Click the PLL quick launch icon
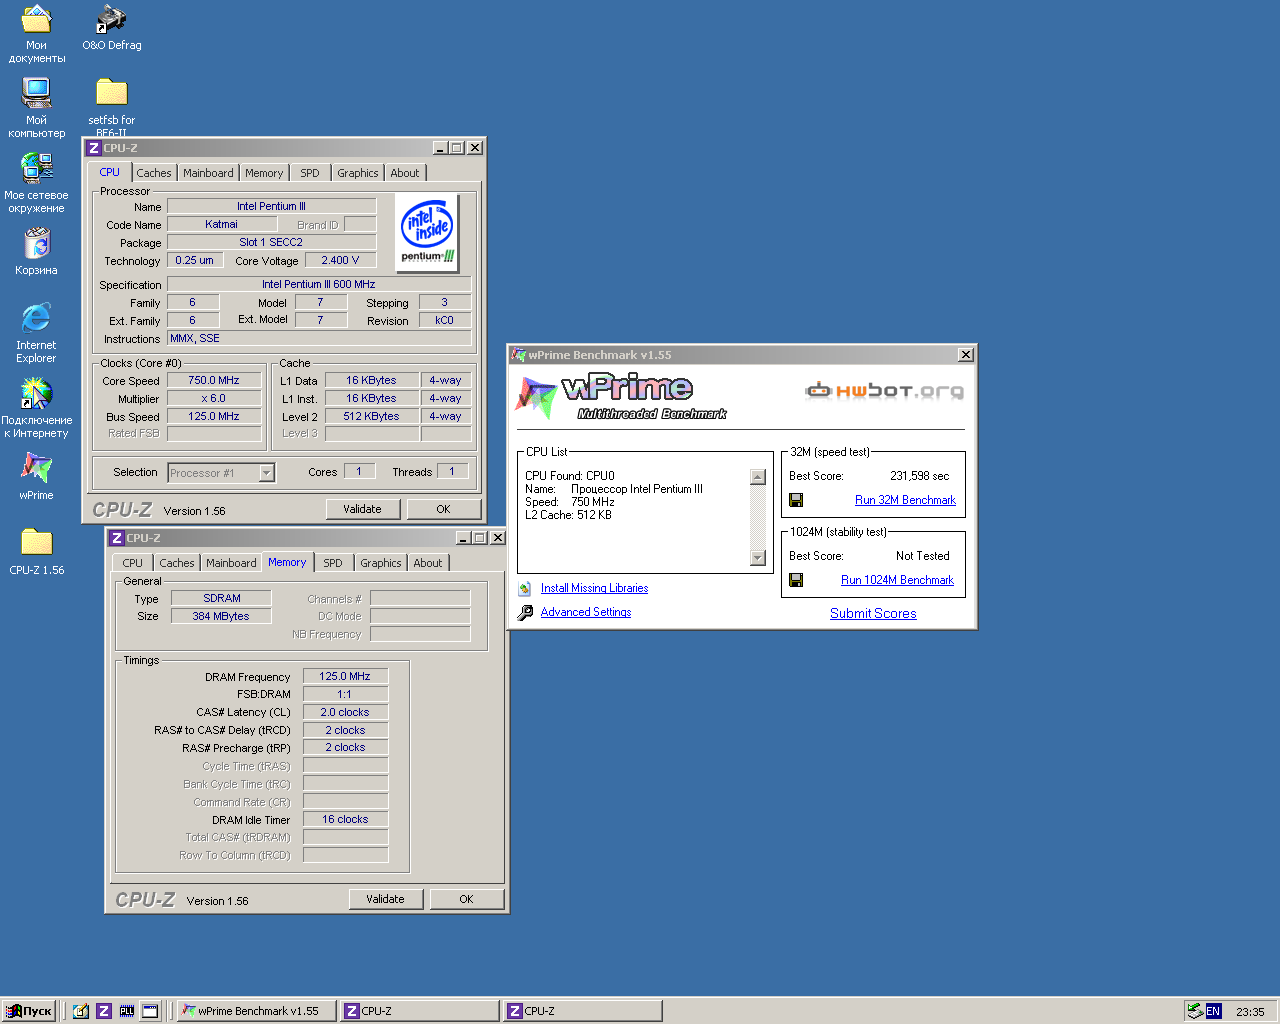 [x=127, y=1011]
